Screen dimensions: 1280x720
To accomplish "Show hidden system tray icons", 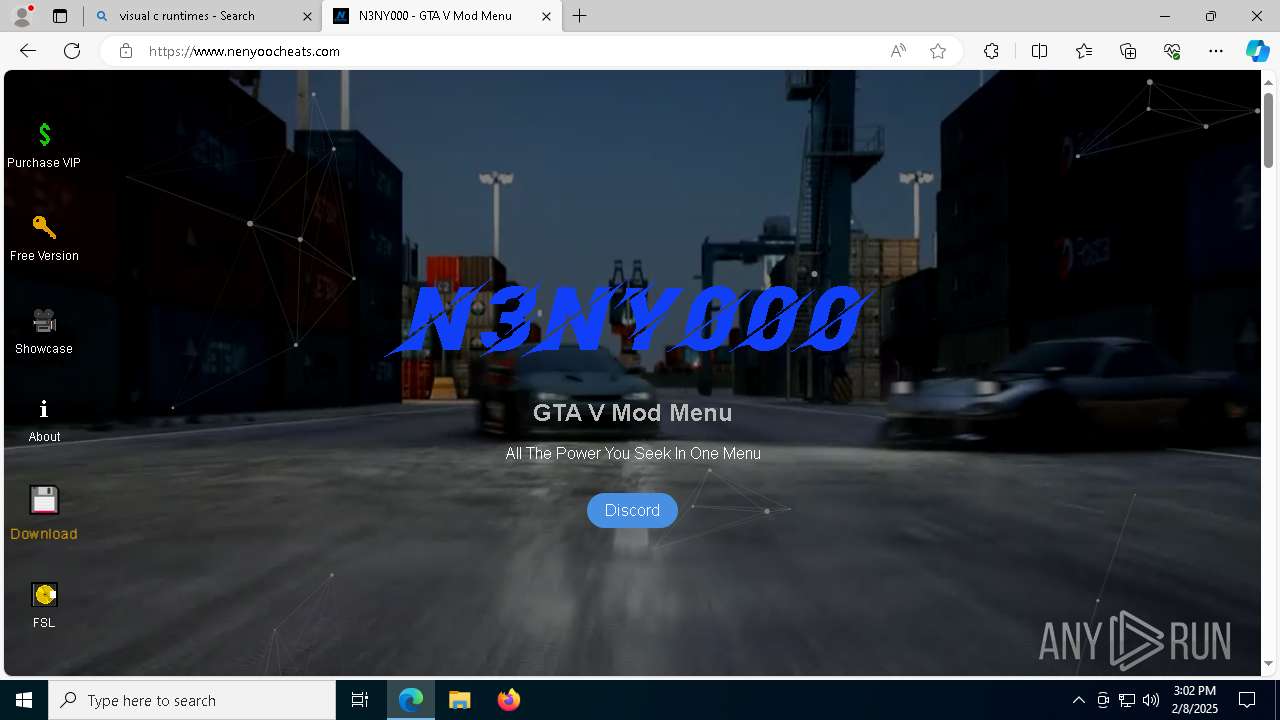I will pos(1078,700).
